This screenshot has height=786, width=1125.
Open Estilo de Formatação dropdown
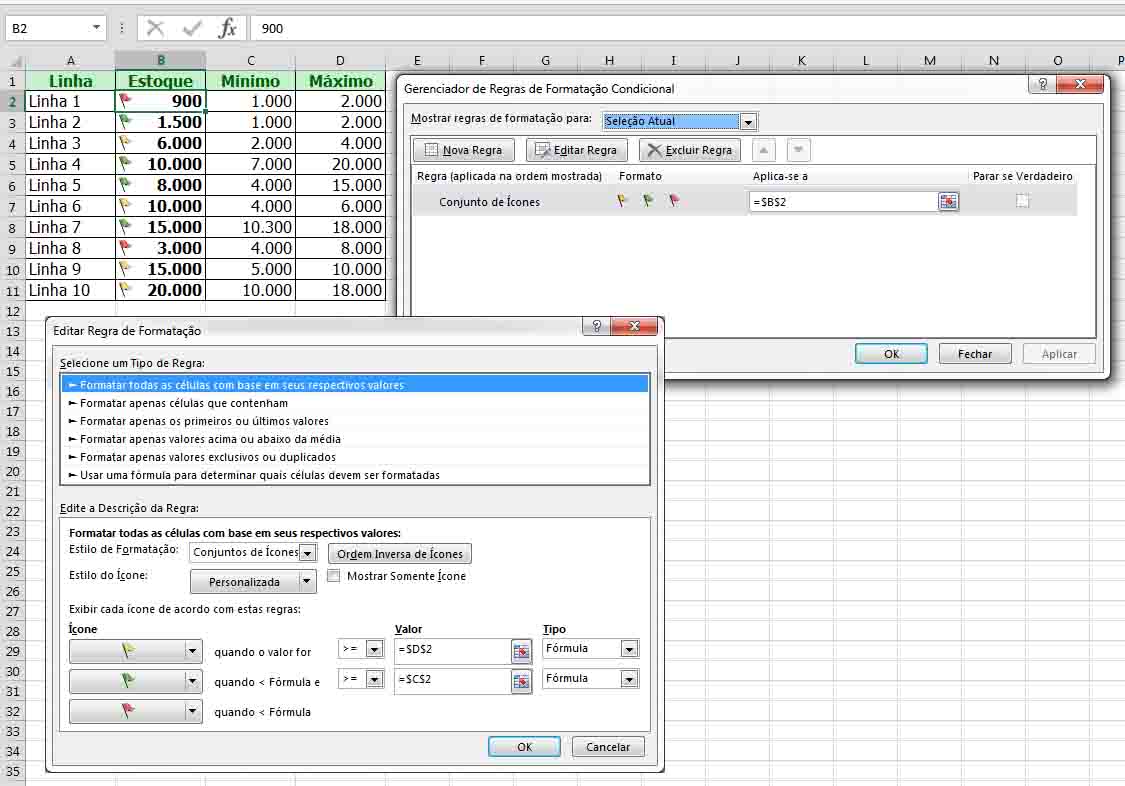[x=307, y=553]
